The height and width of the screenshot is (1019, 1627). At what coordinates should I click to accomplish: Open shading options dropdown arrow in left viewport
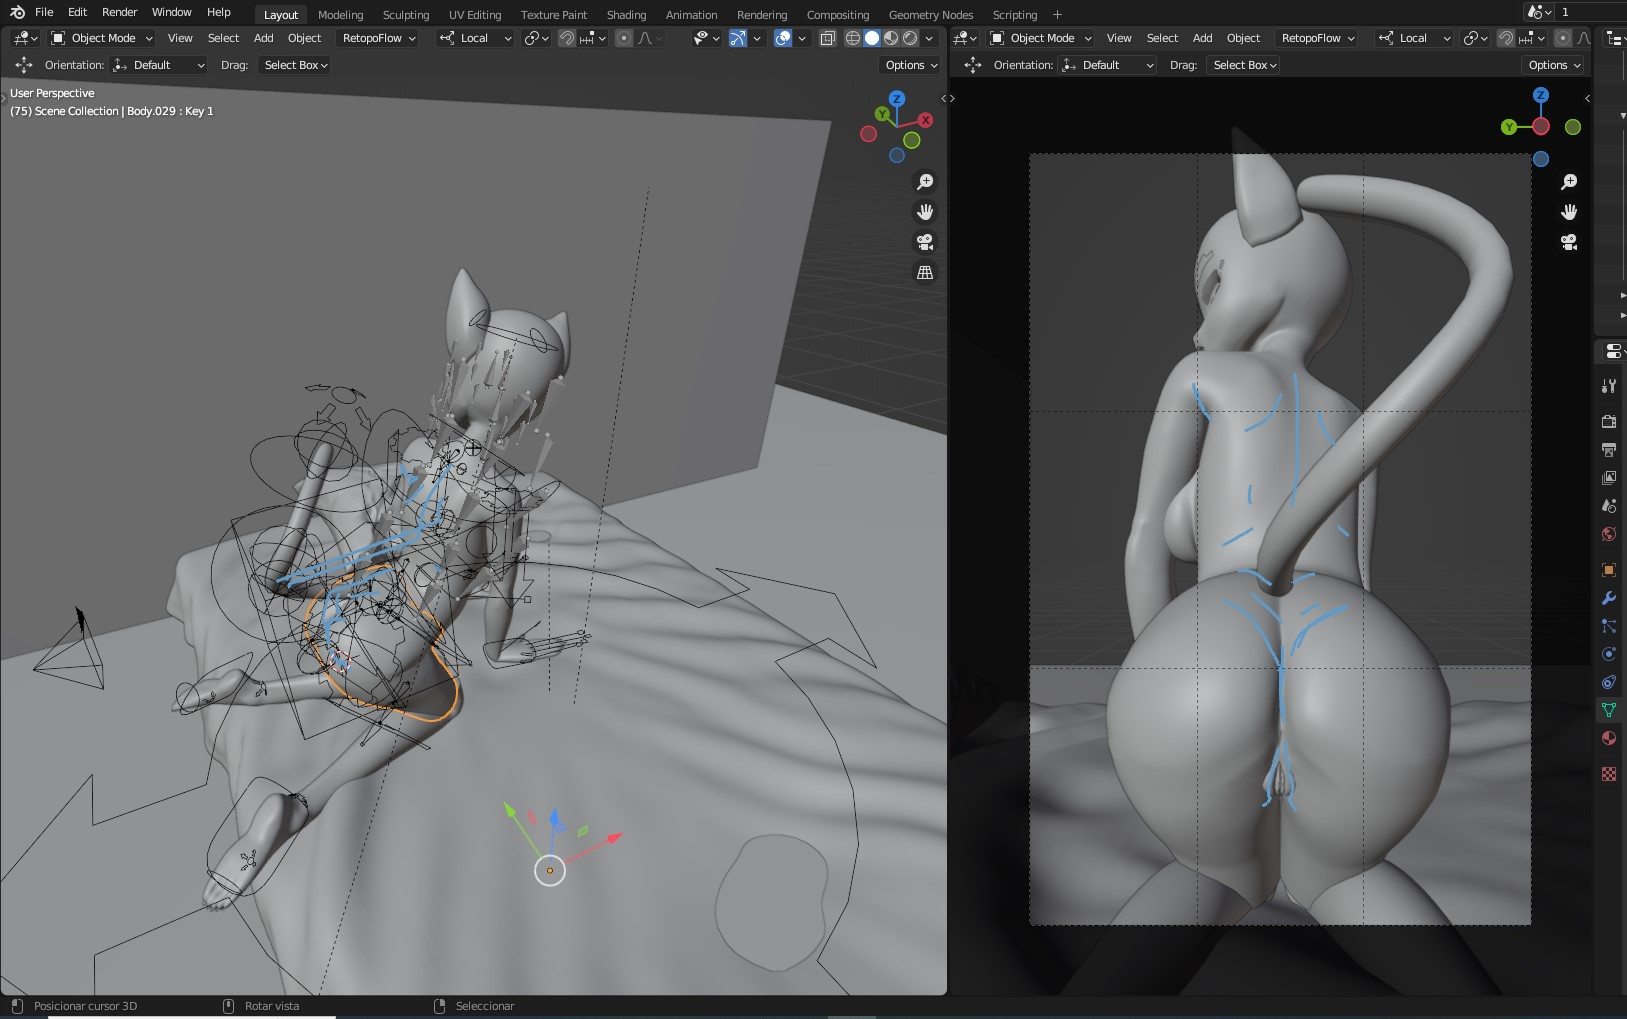(x=930, y=38)
